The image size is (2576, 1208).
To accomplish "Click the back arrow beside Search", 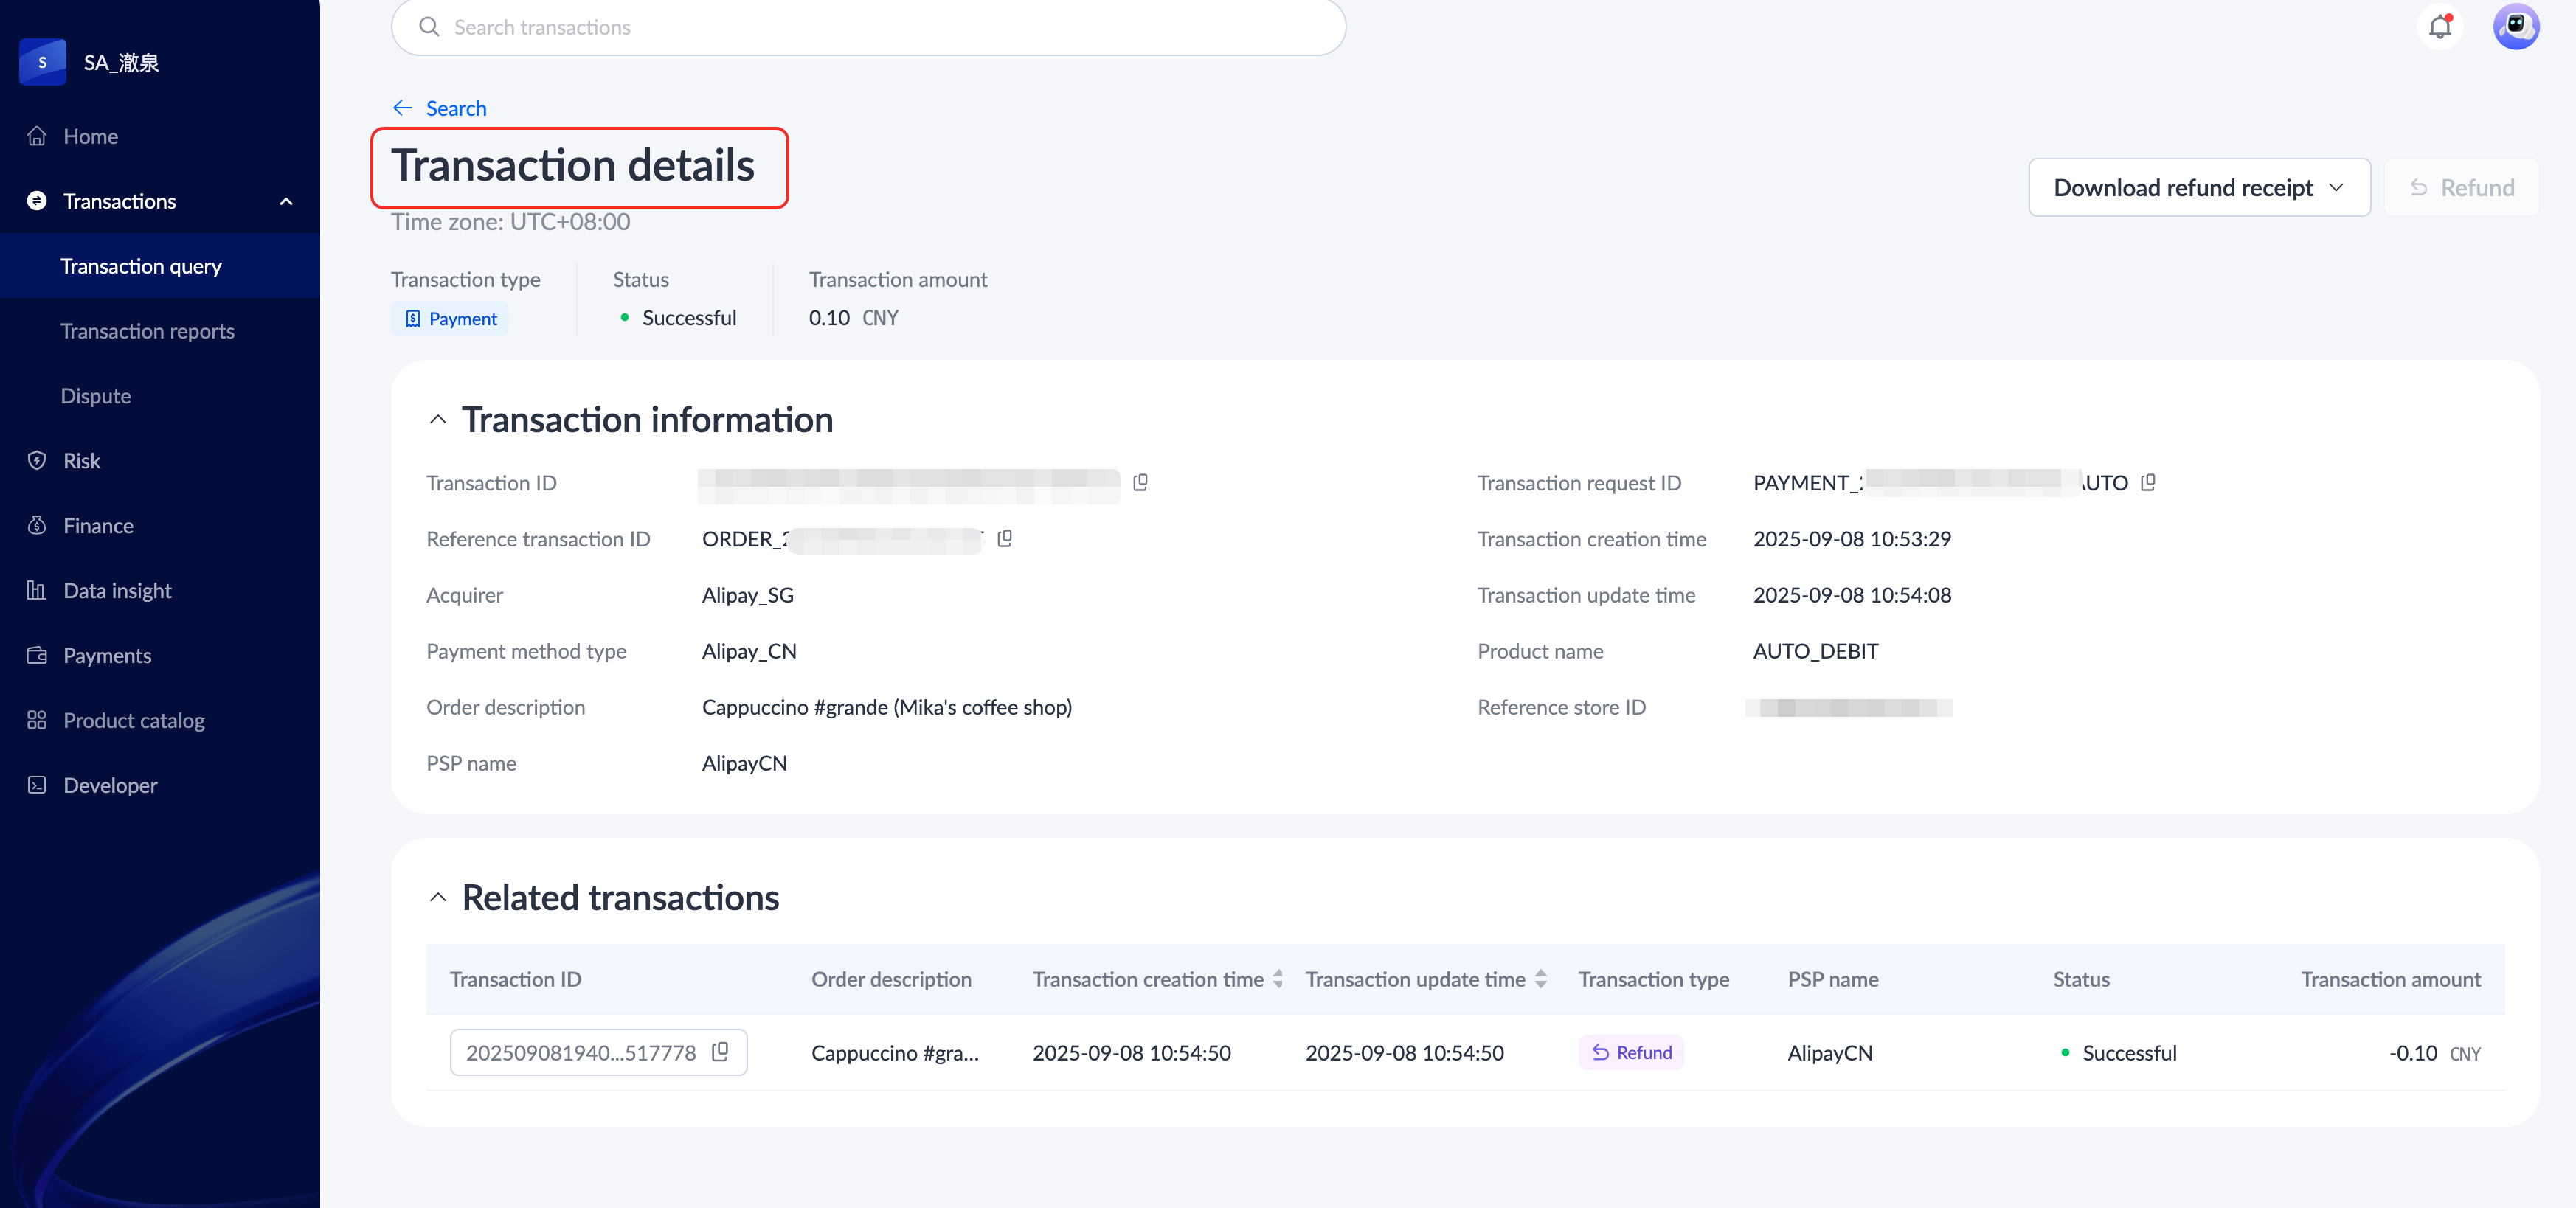I will (x=402, y=108).
